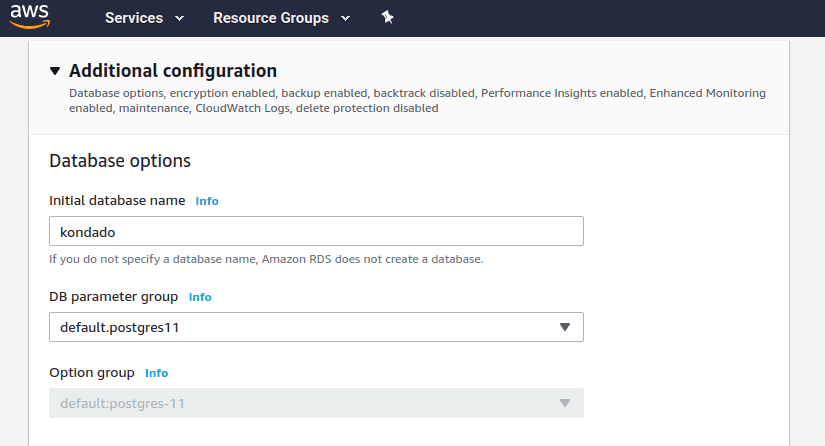
Task: Click the Additional configuration heading
Action: [172, 71]
